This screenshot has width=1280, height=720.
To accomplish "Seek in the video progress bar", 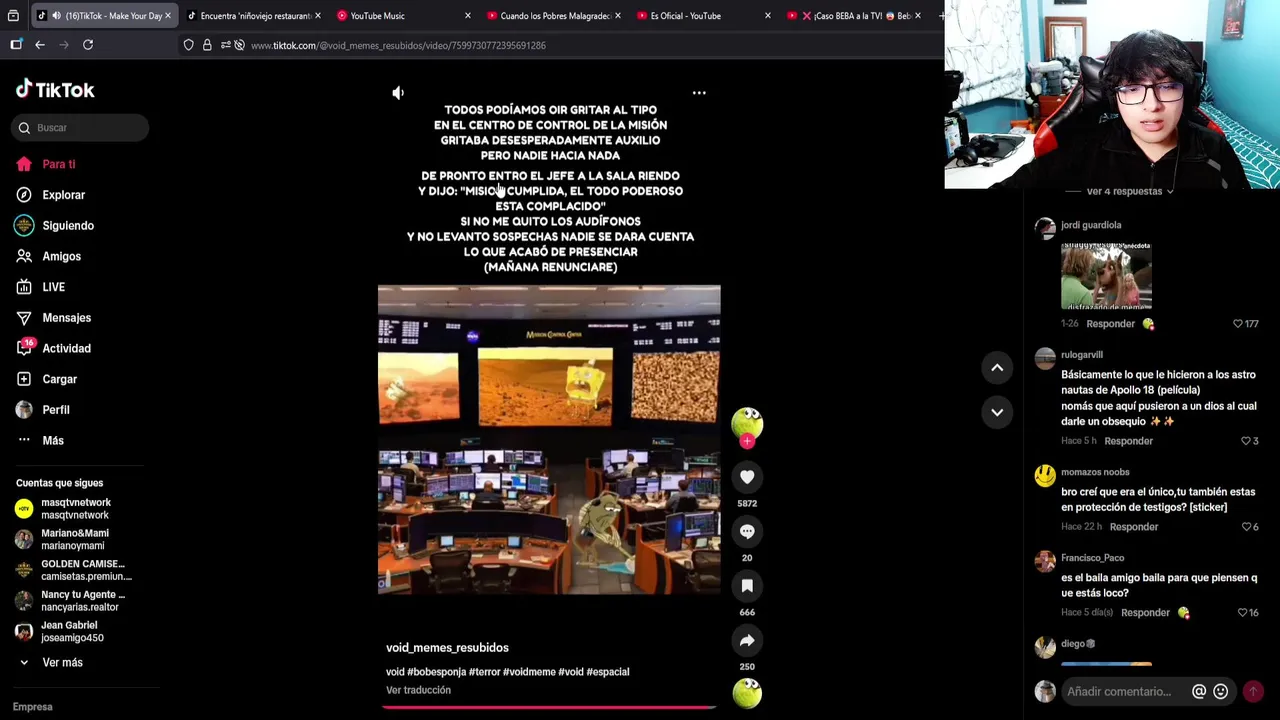I will click(549, 707).
